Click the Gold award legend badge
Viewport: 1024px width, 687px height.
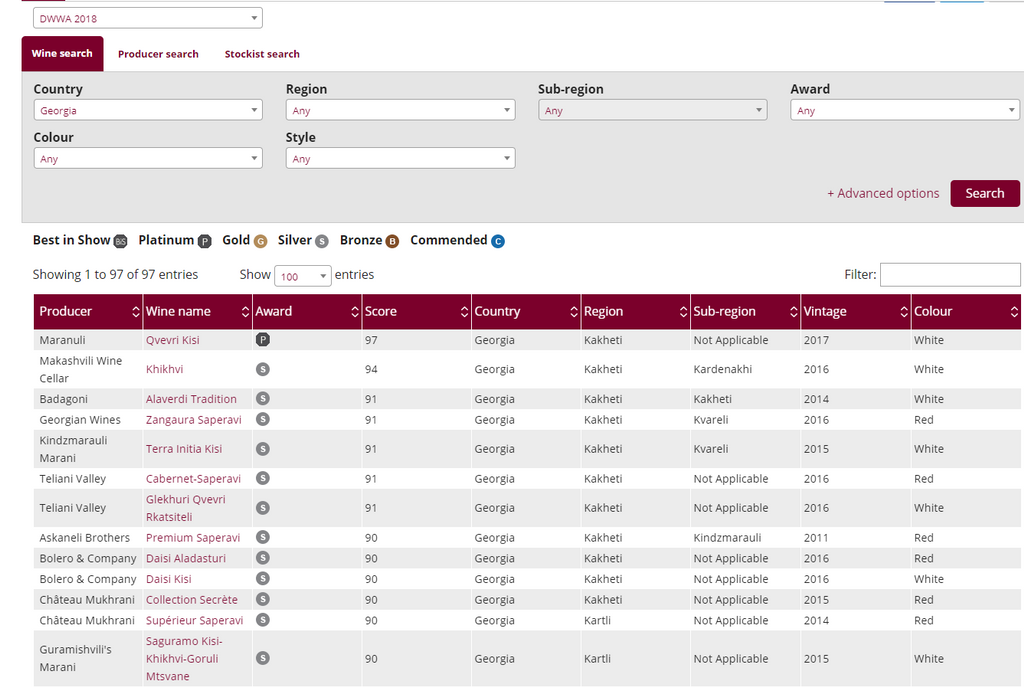pyautogui.click(x=260, y=241)
